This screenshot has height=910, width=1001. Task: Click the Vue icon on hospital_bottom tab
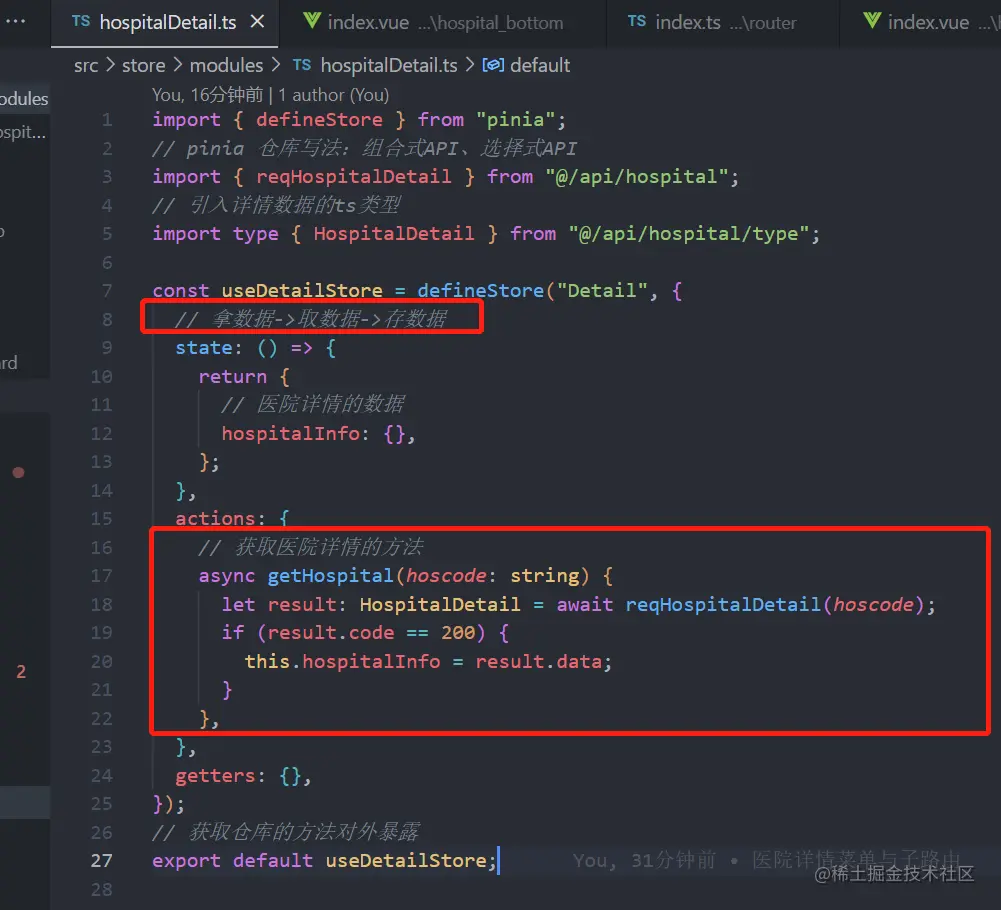(x=312, y=21)
